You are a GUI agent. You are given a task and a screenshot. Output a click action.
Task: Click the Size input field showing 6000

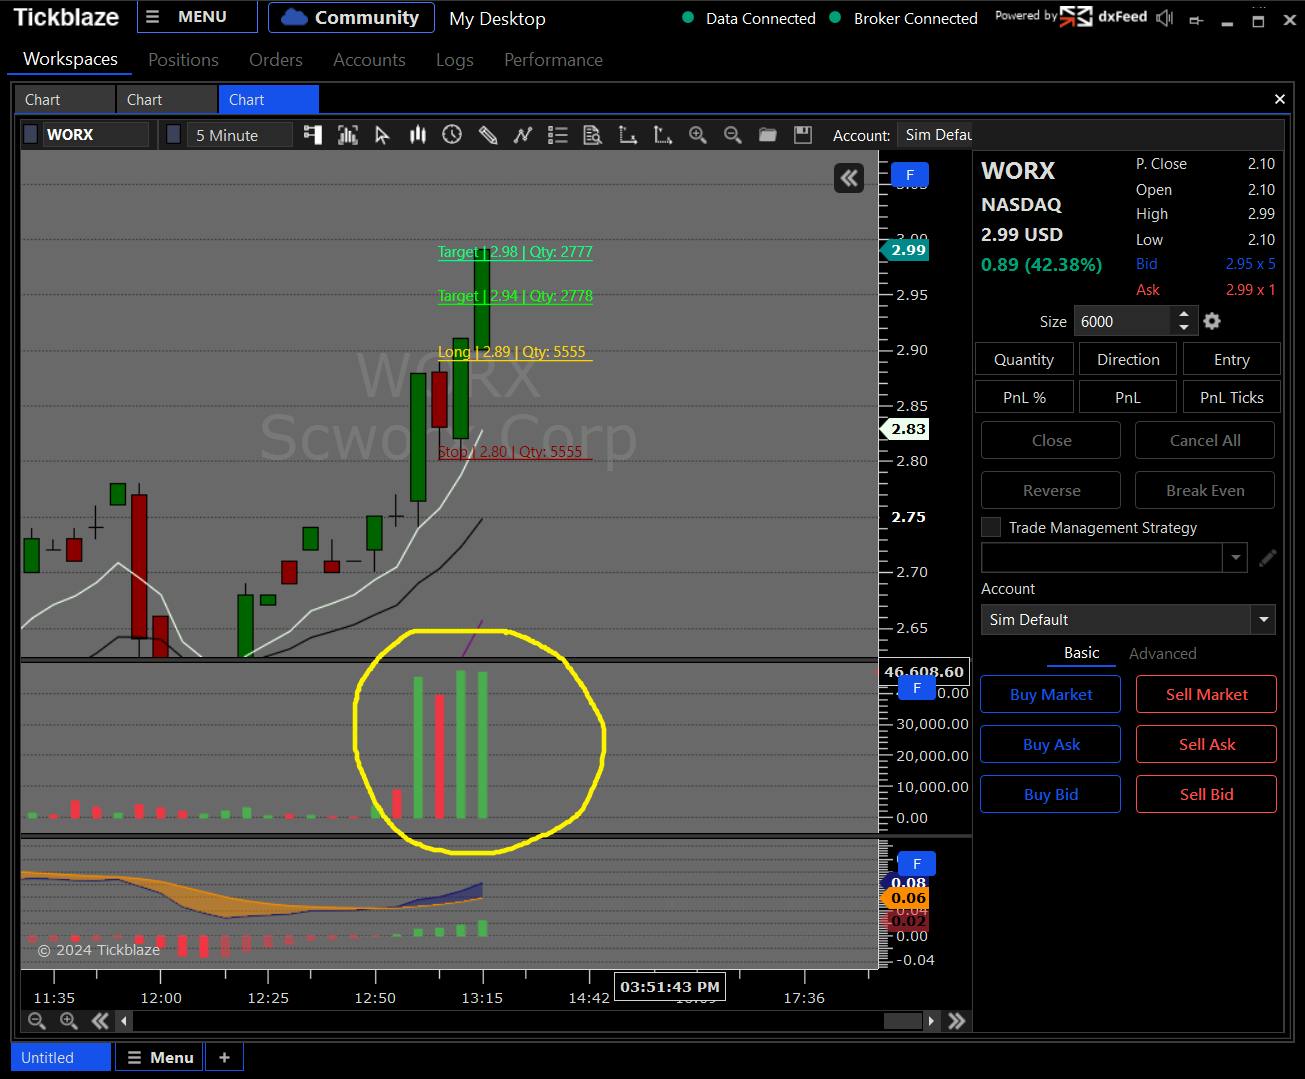coord(1121,321)
